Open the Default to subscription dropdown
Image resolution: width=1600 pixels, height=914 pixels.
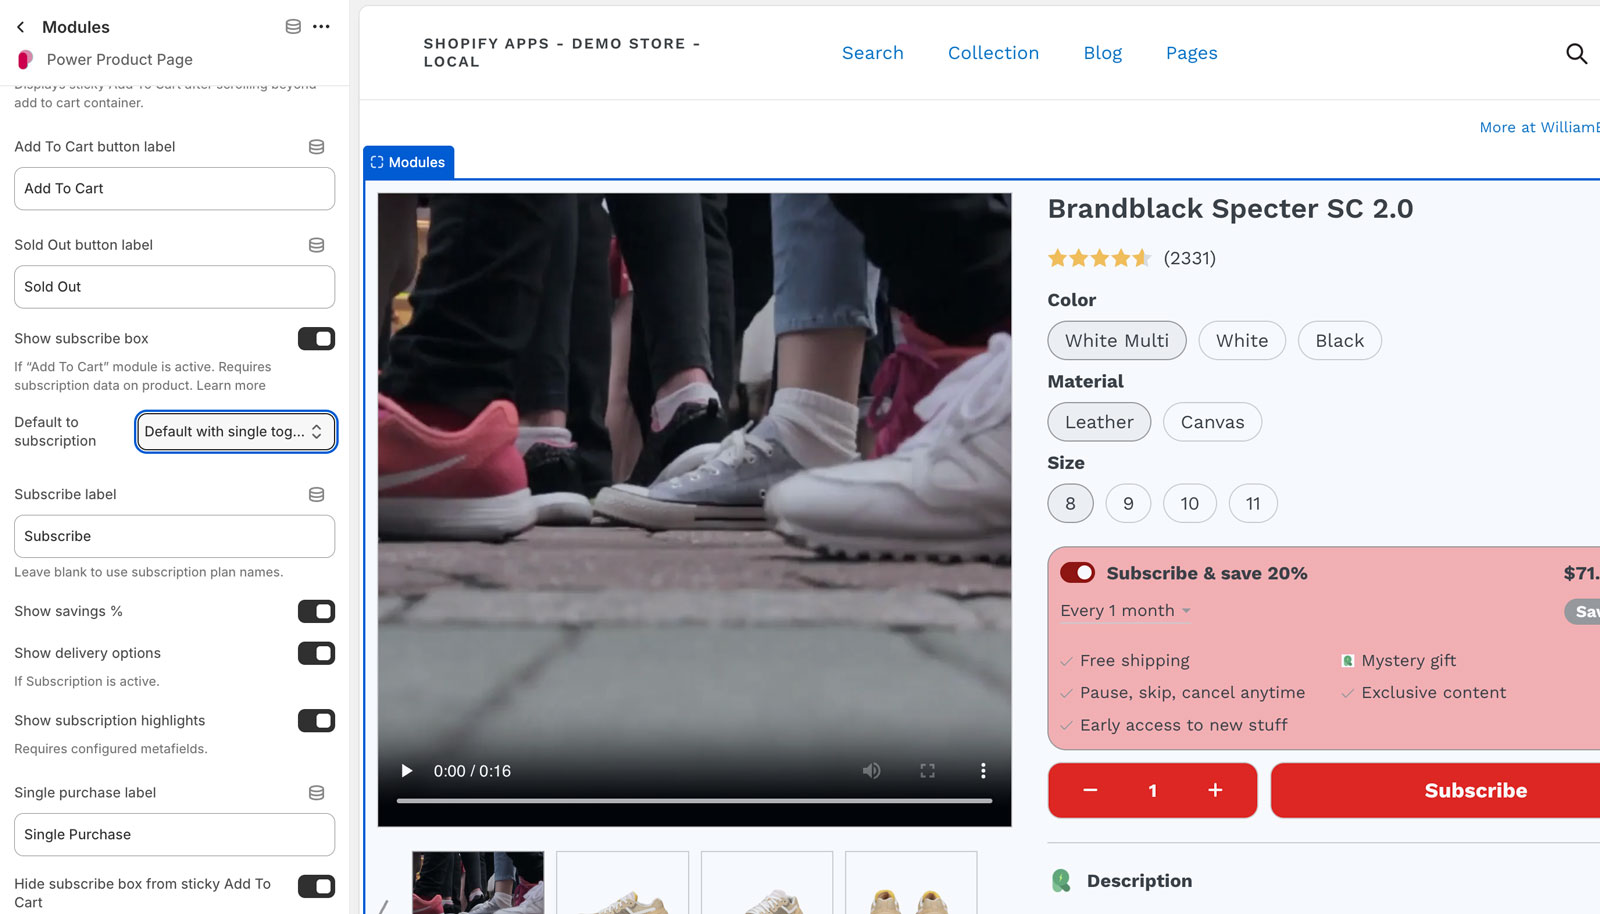click(235, 431)
